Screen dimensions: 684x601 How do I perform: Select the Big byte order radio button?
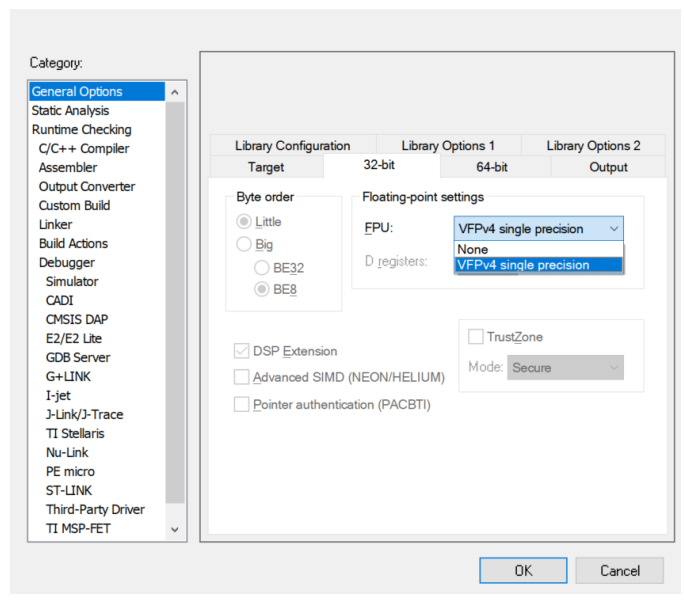click(x=244, y=245)
